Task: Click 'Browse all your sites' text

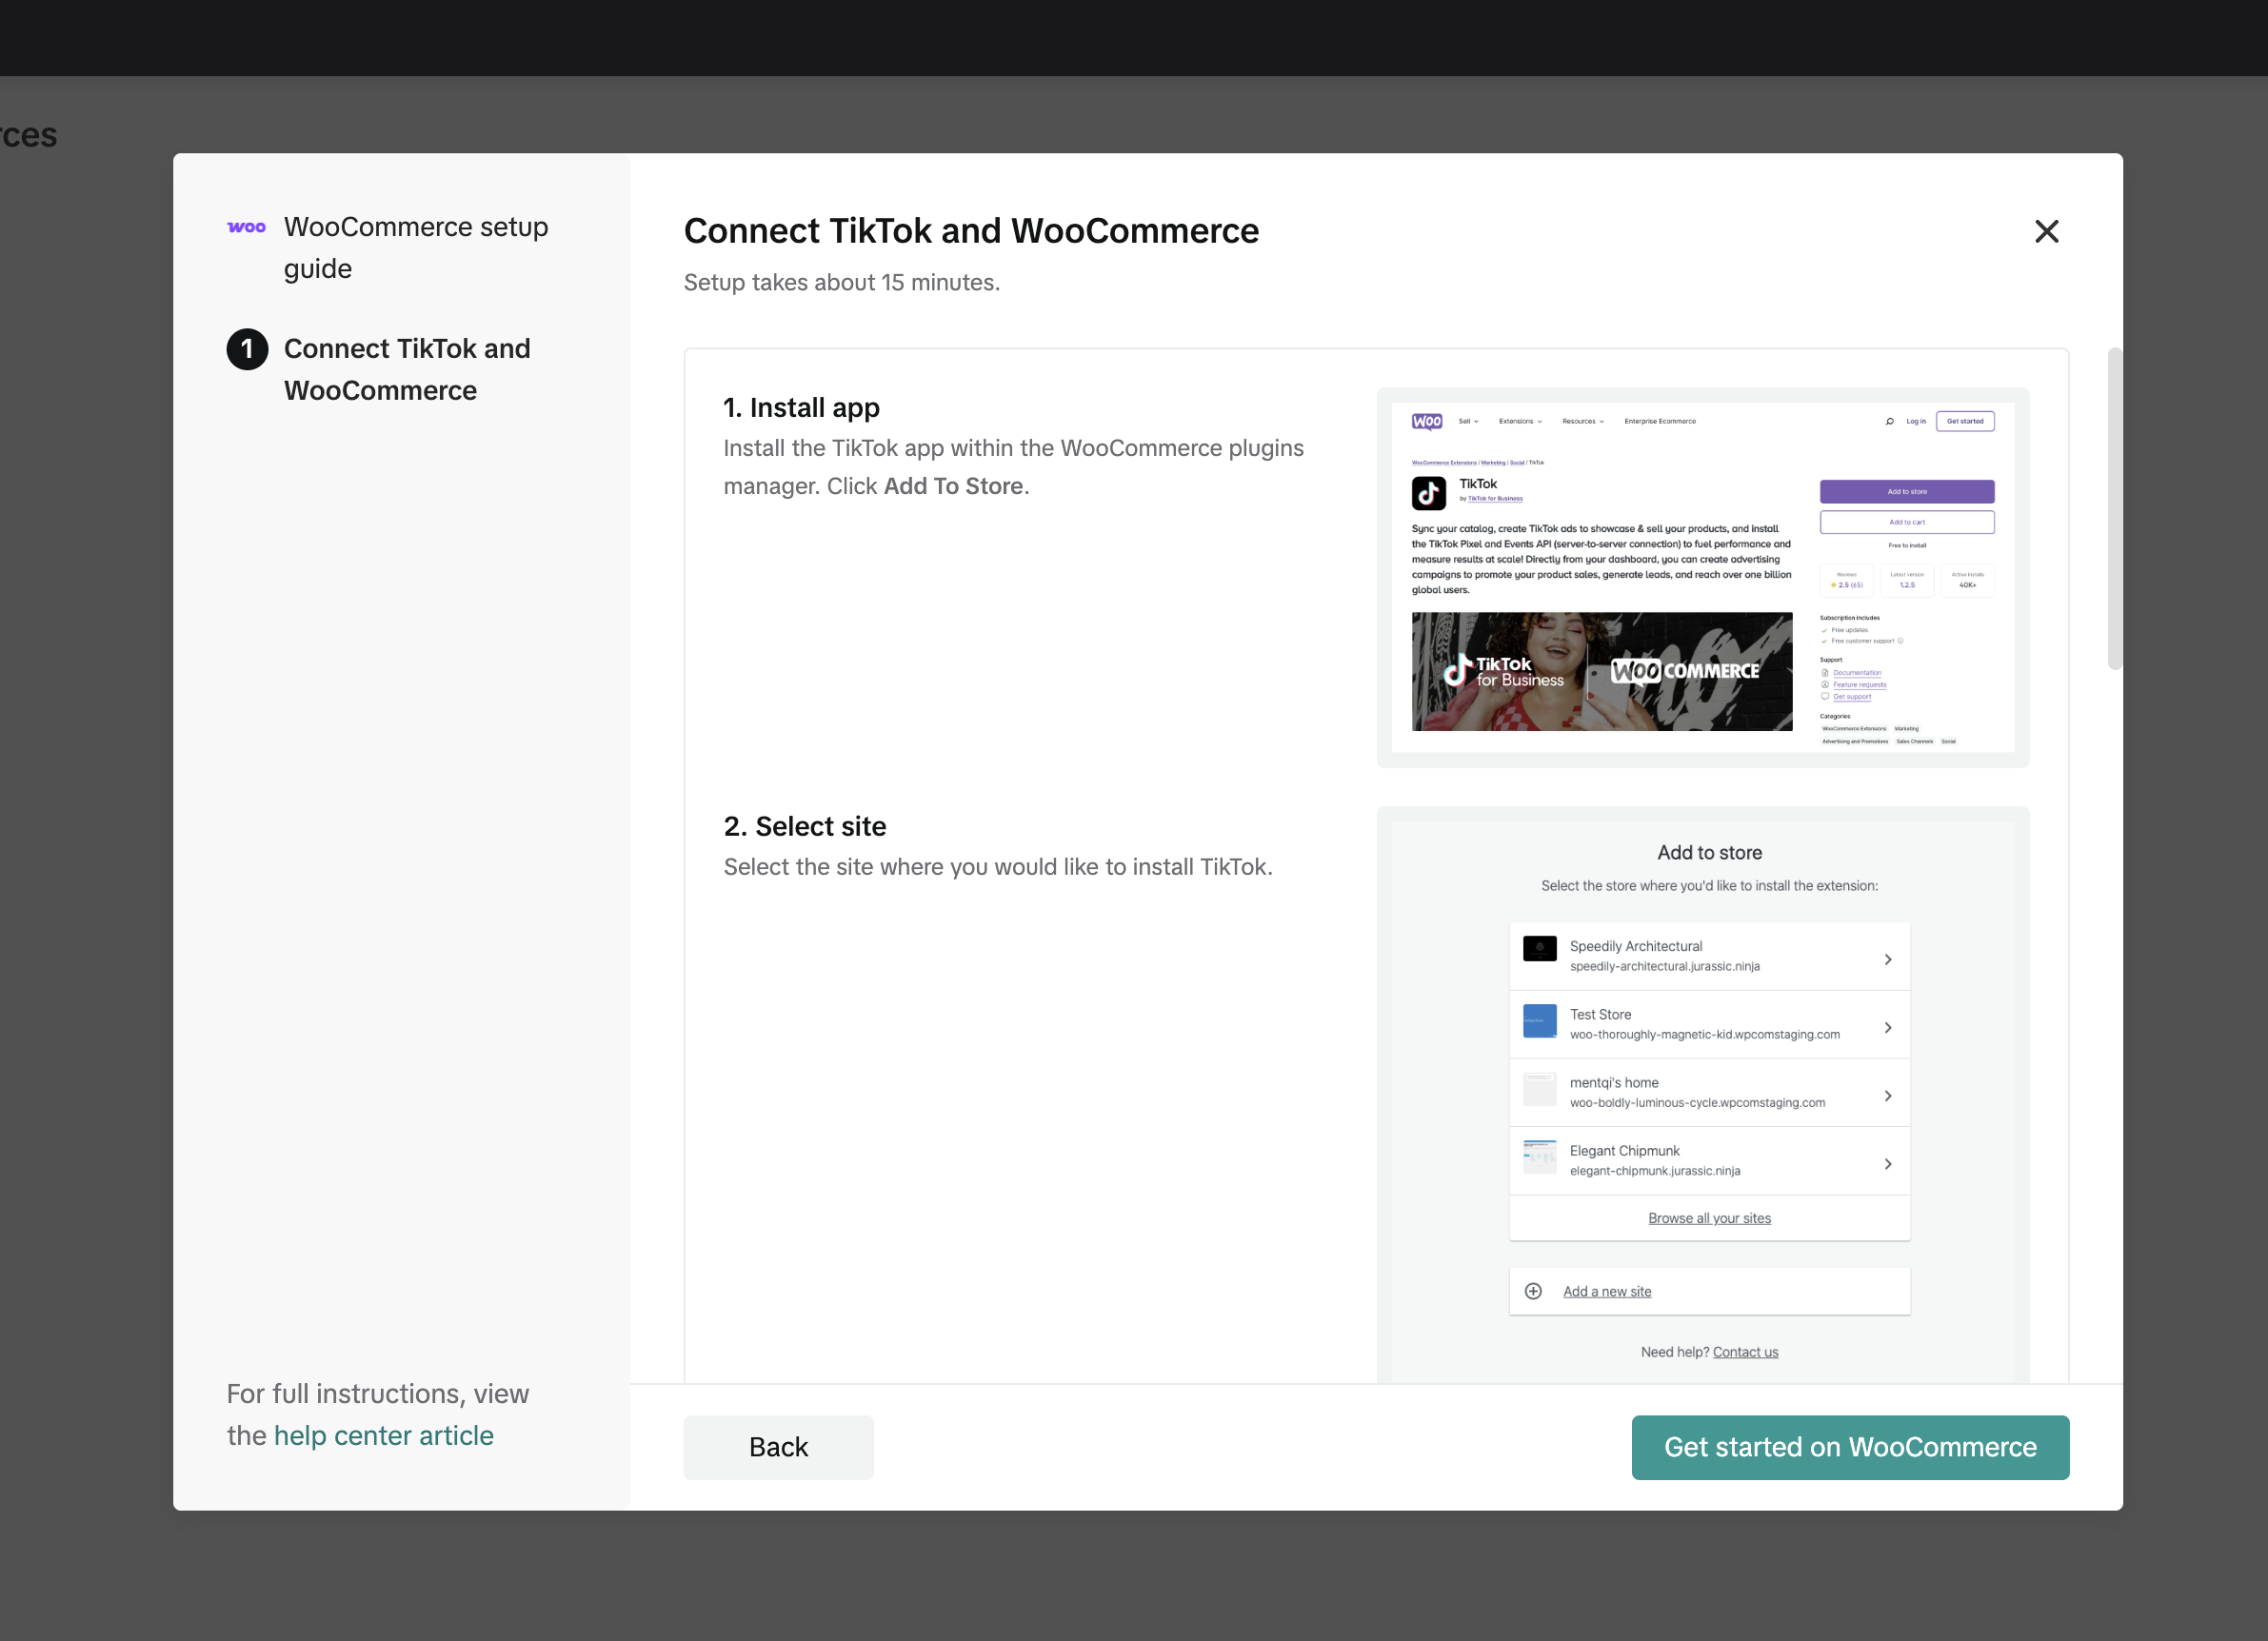Action: pyautogui.click(x=1709, y=1218)
